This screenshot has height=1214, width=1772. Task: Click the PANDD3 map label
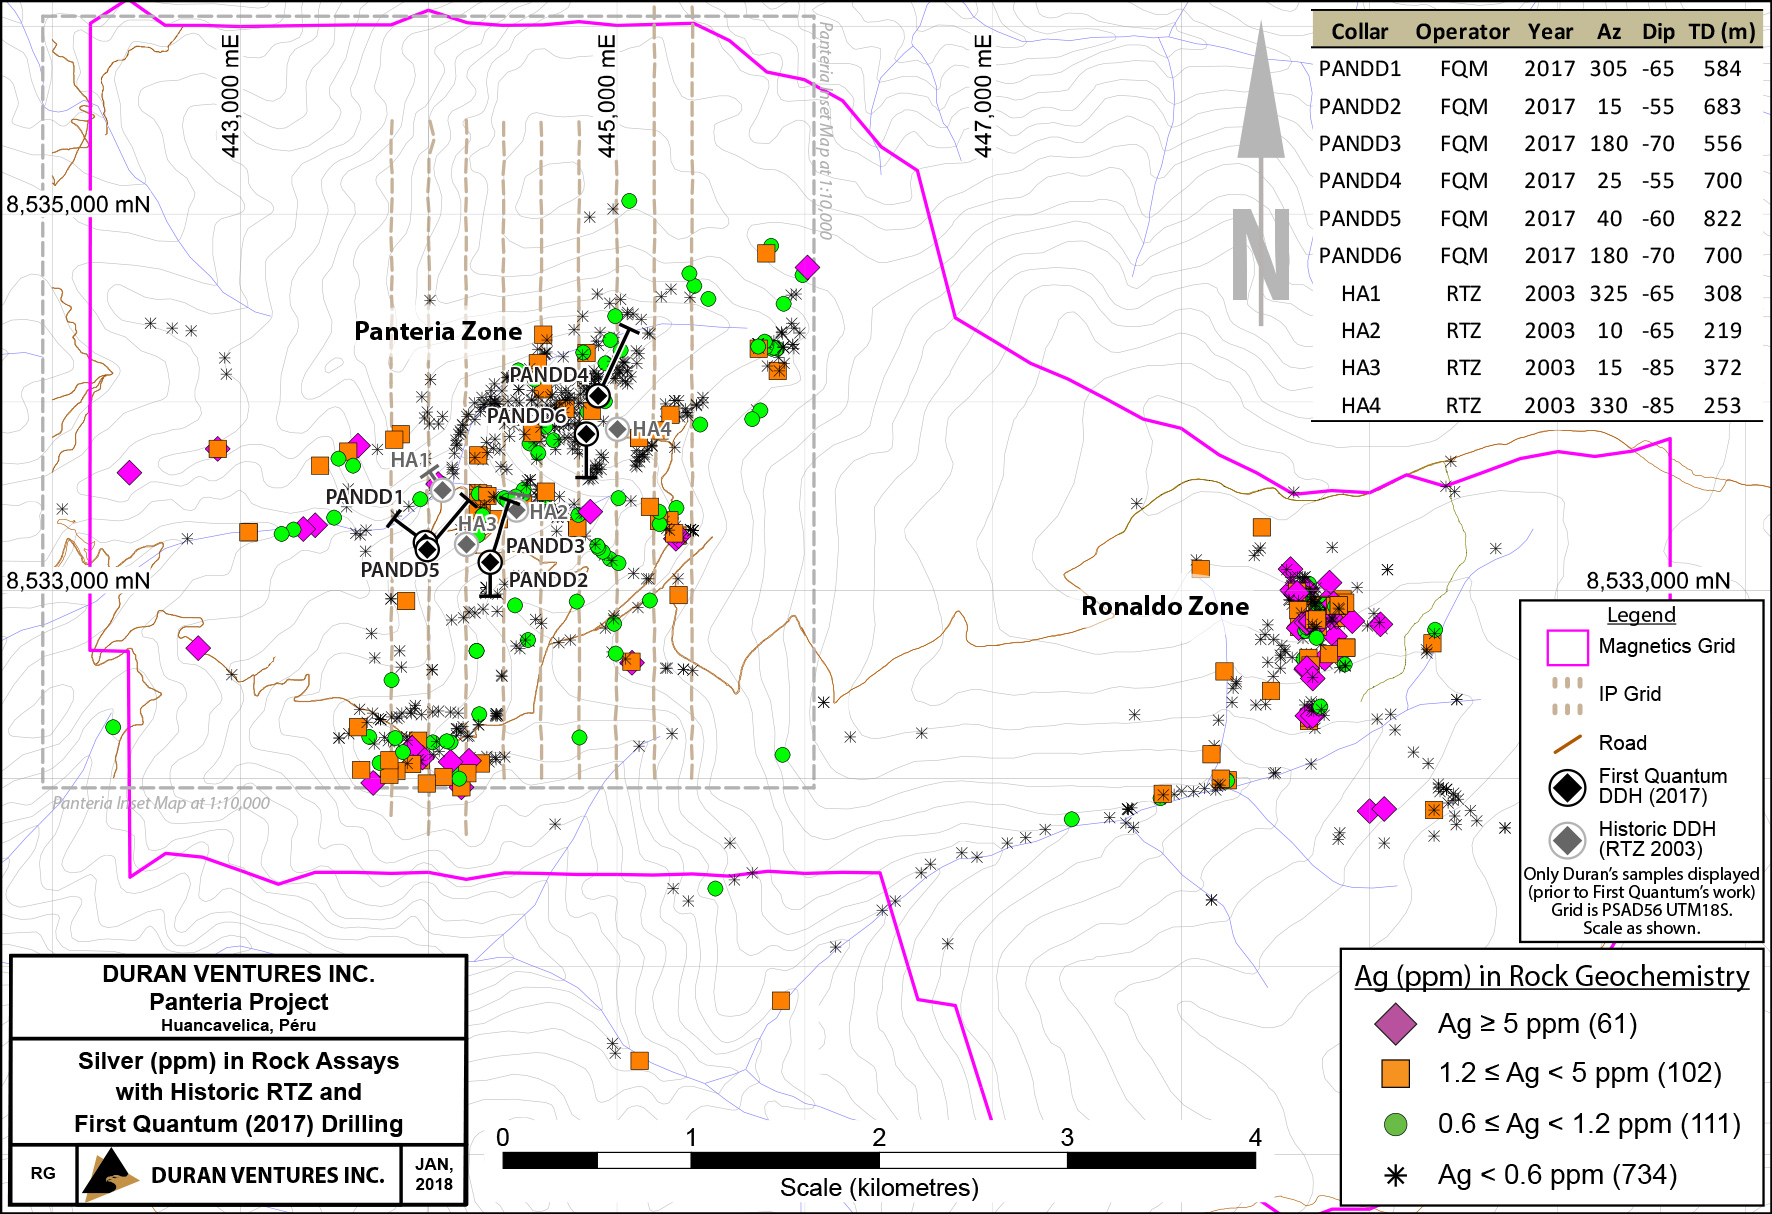[545, 546]
